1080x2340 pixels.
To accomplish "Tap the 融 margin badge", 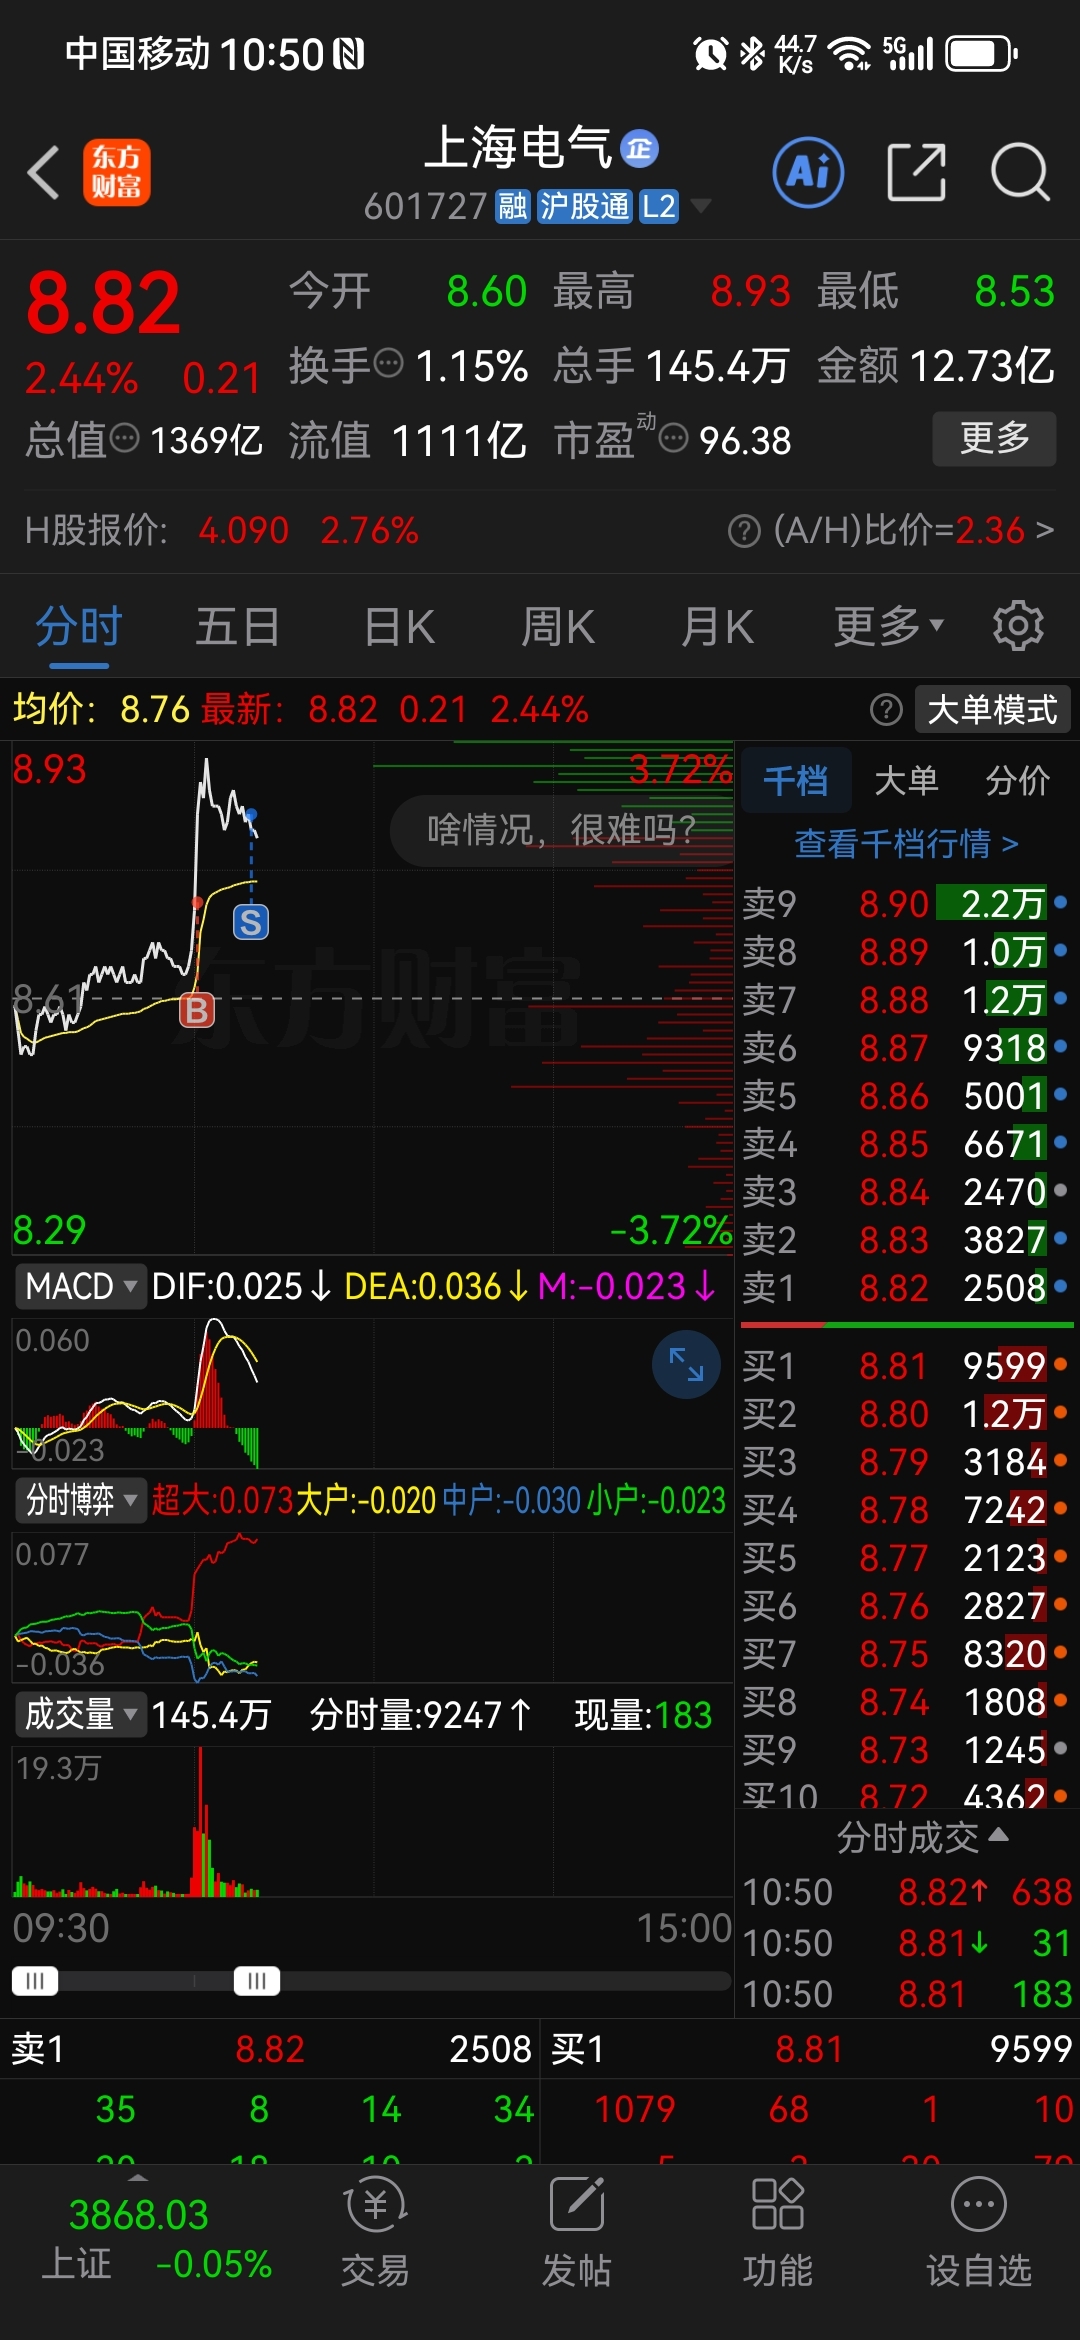I will click(512, 206).
